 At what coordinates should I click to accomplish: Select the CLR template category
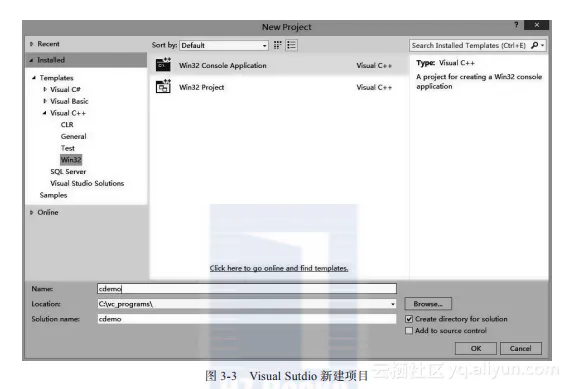(x=67, y=125)
